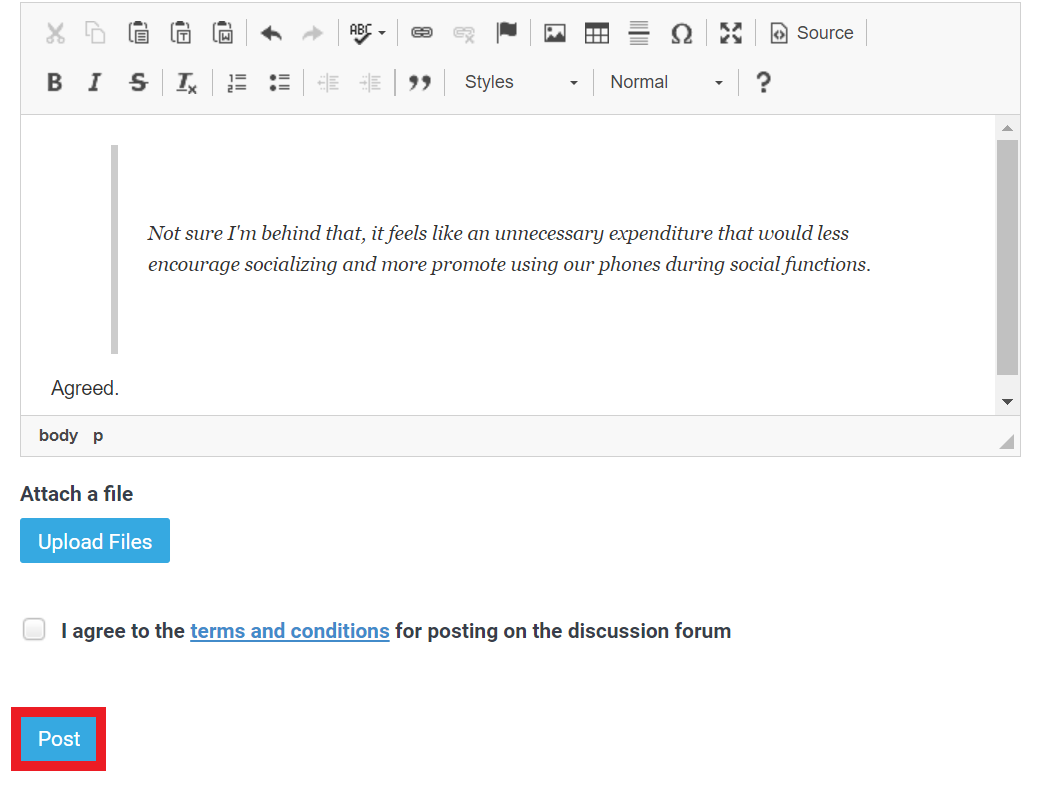Click the Upload Files button

[95, 541]
